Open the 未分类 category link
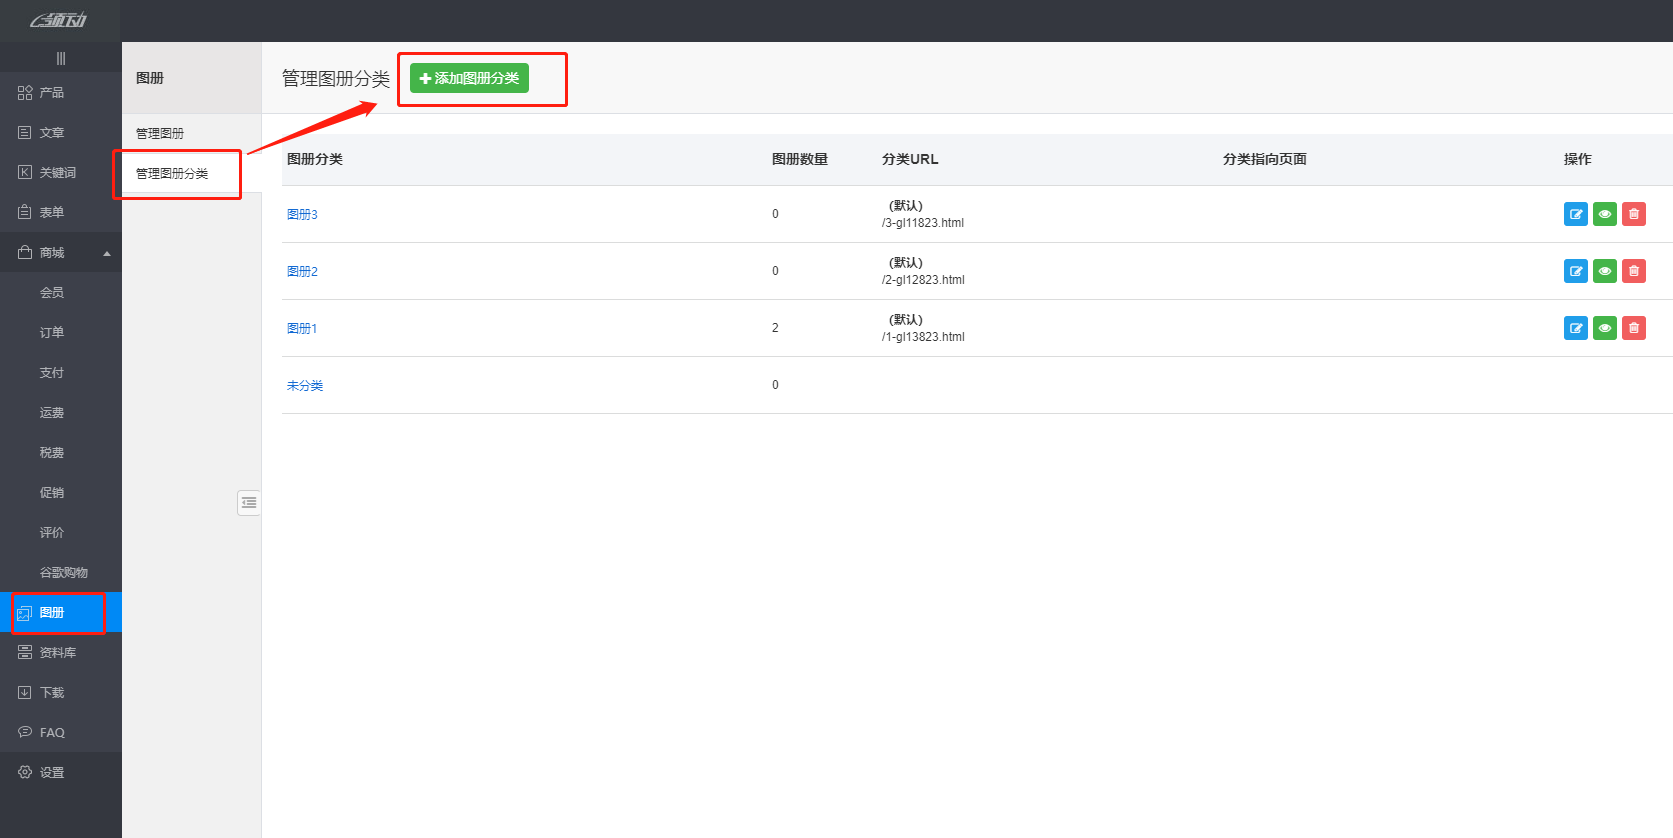The height and width of the screenshot is (838, 1673). click(x=305, y=385)
